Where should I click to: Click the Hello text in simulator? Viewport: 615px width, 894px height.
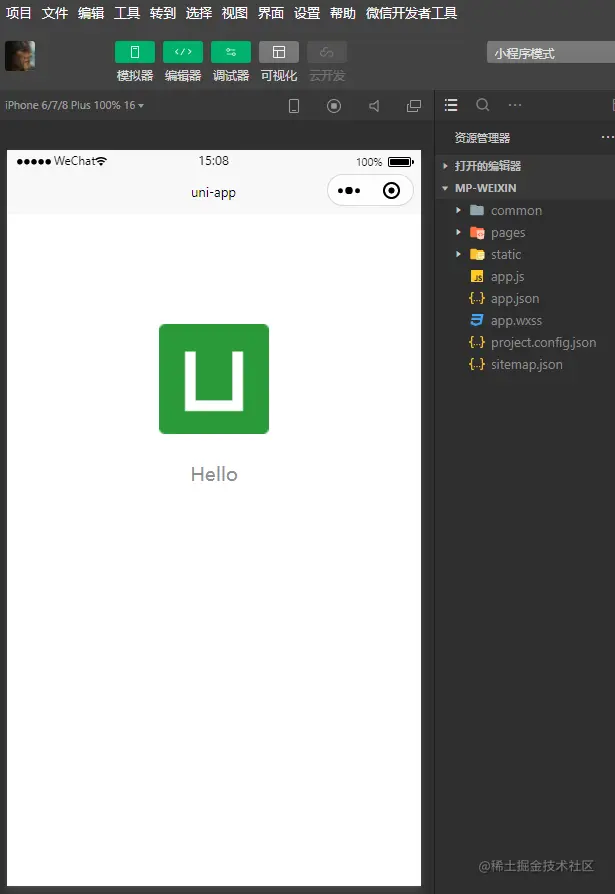coord(214,474)
